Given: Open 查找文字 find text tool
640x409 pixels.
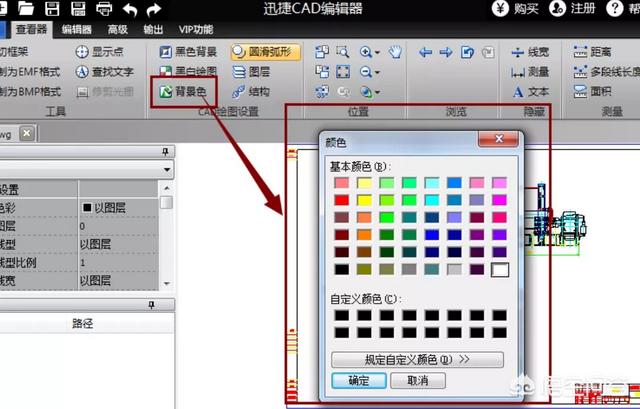Looking at the screenshot, I should (105, 72).
